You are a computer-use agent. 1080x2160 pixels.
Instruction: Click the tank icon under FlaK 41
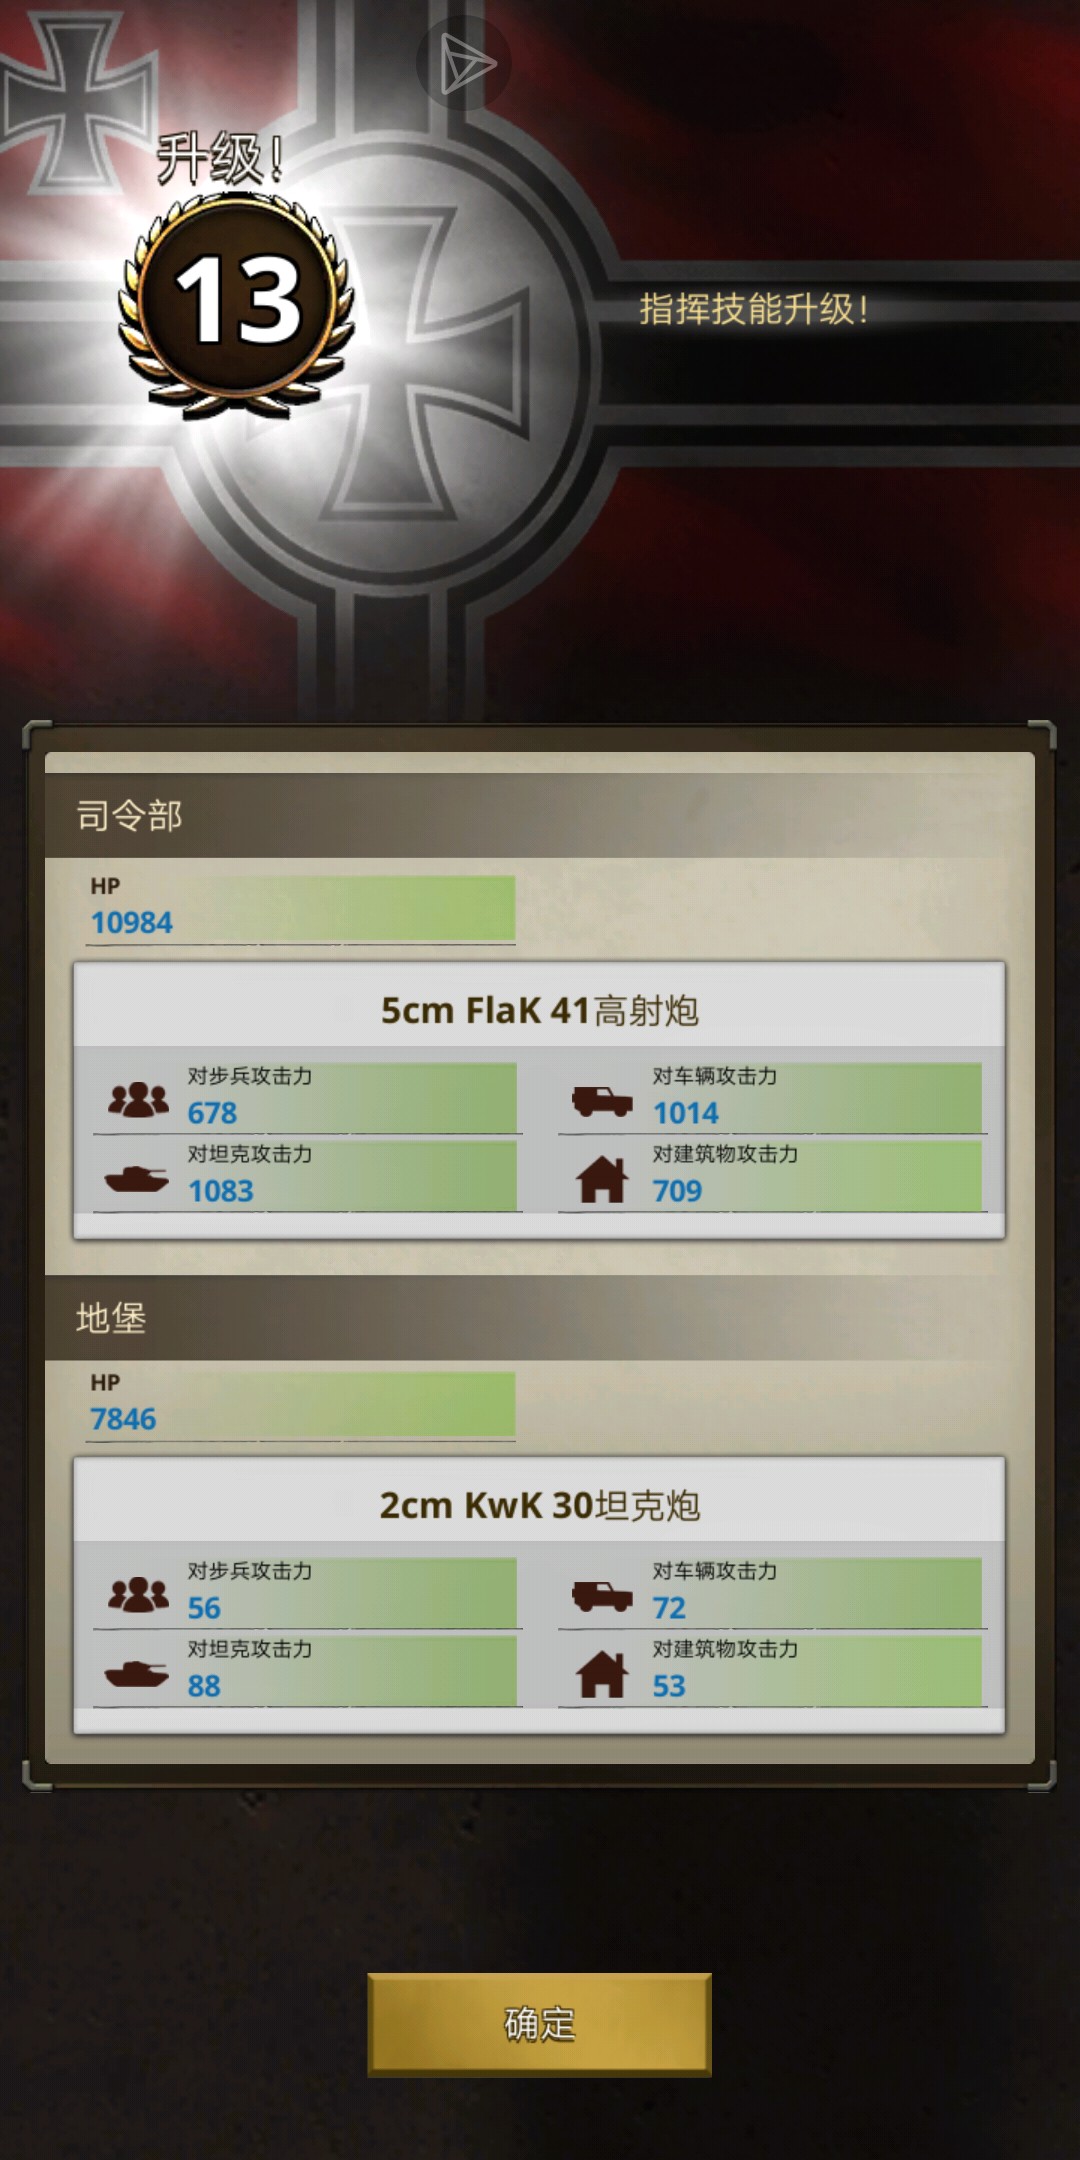coord(137,1180)
